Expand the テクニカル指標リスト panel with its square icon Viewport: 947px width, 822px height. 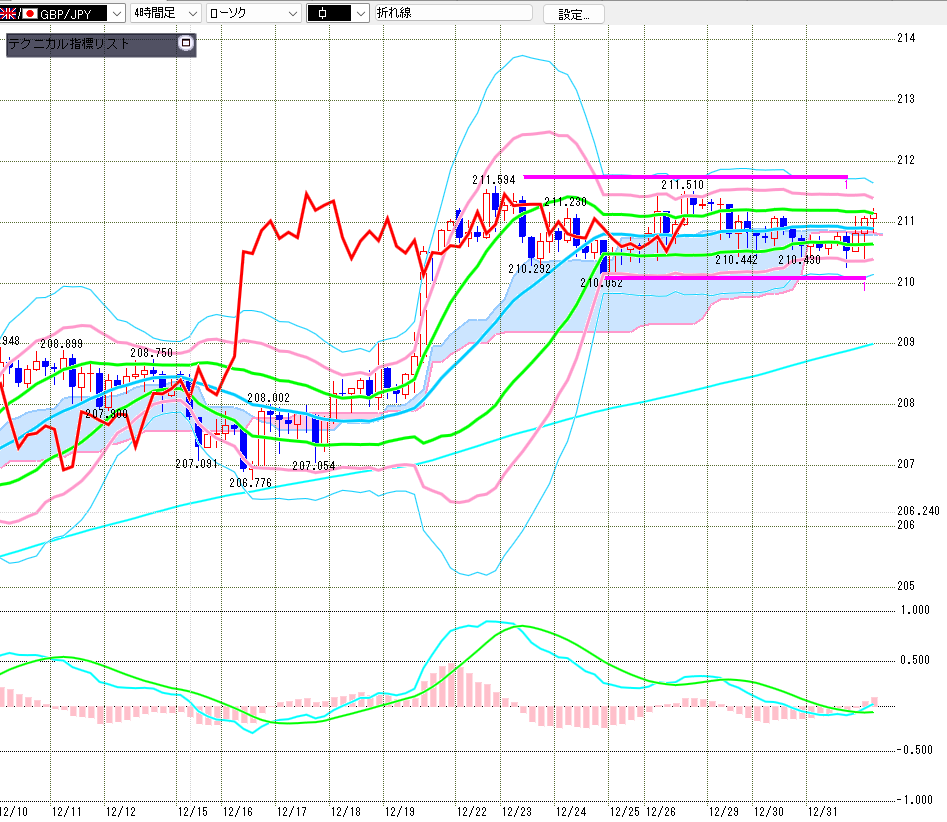coord(184,43)
